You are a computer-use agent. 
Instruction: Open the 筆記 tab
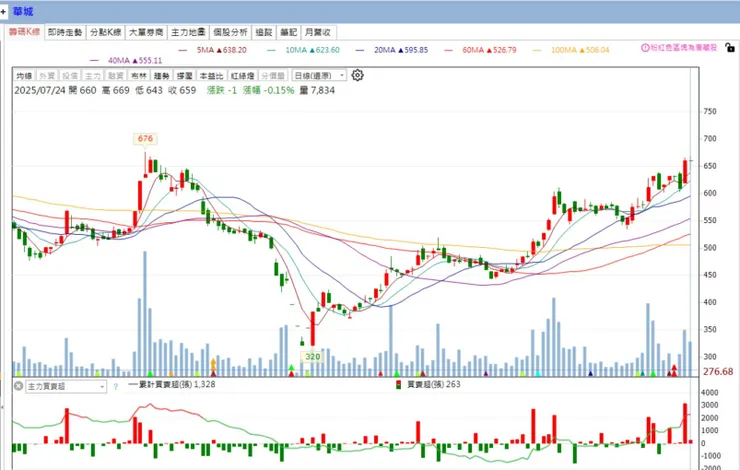(x=288, y=32)
